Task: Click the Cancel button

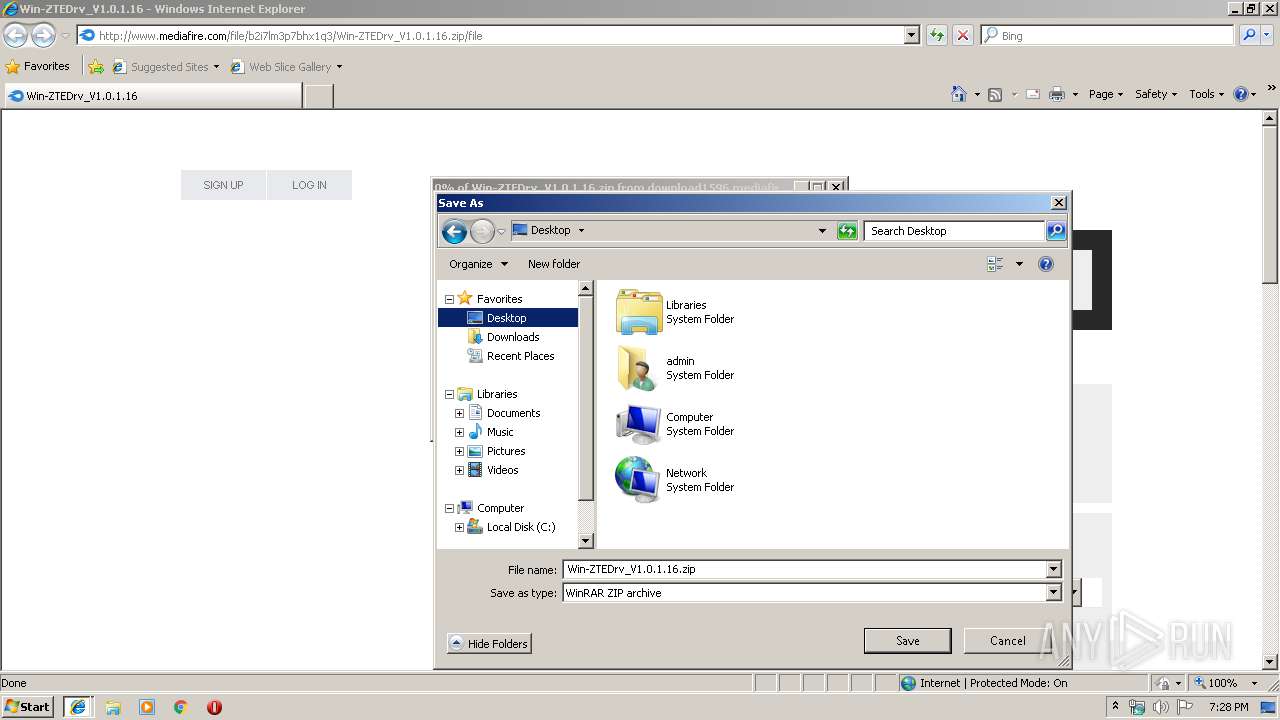Action: pos(1007,641)
